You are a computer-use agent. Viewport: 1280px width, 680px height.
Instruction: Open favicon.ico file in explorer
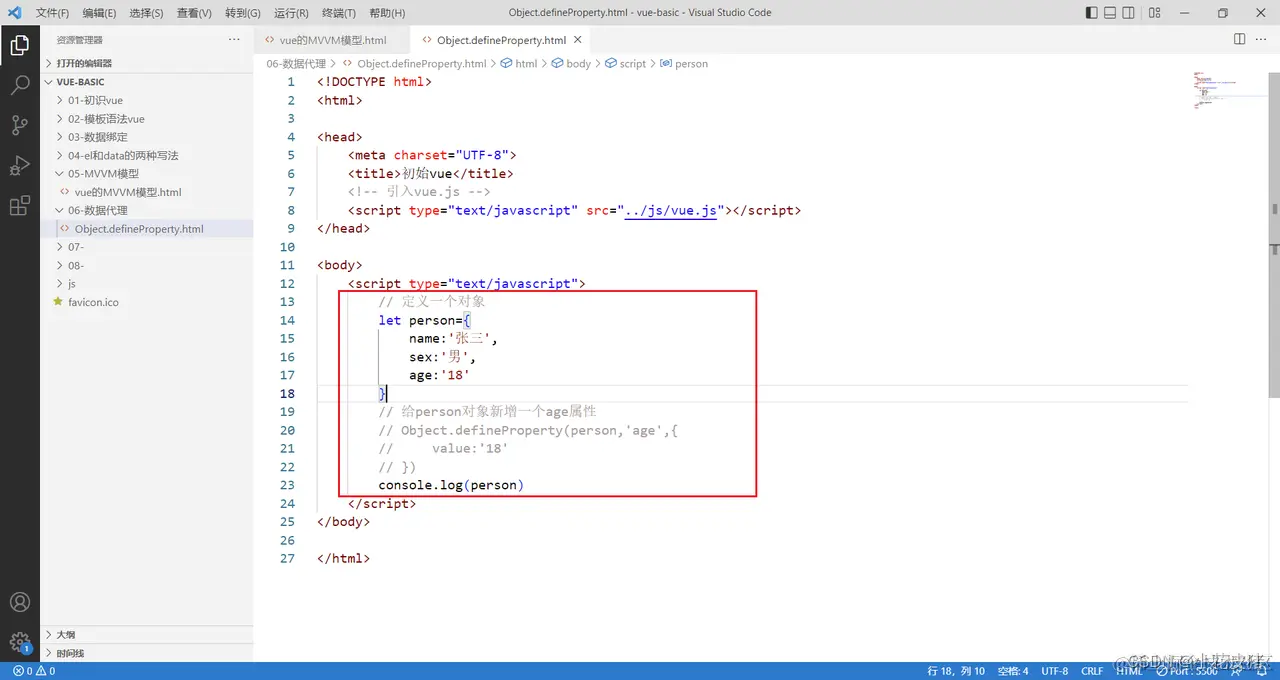coord(147,301)
